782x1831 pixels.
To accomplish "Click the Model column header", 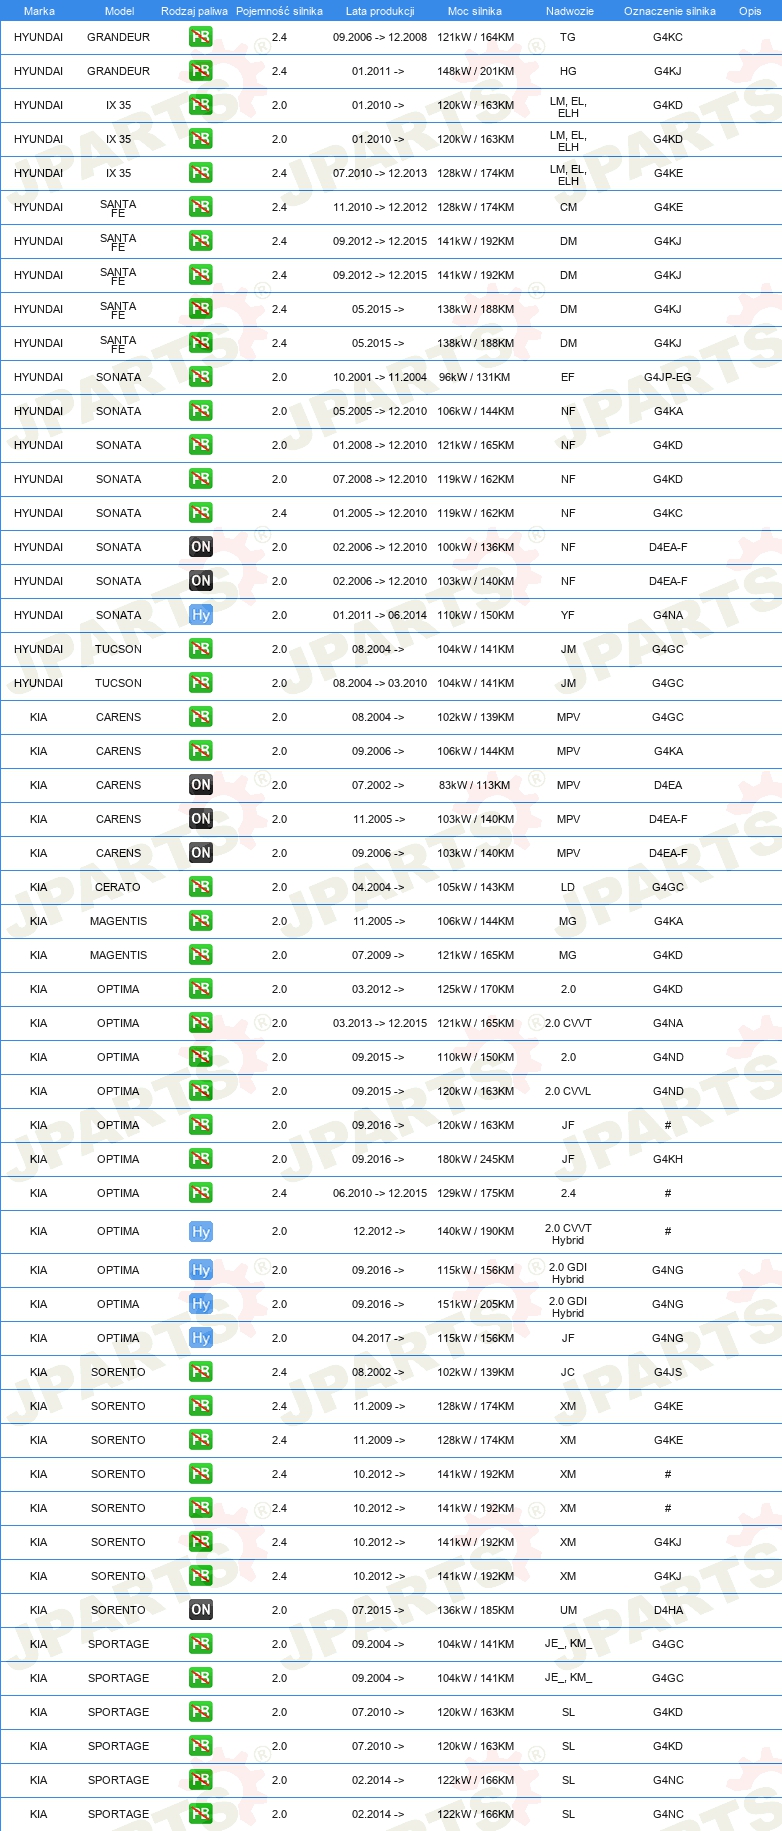I will coord(119,11).
